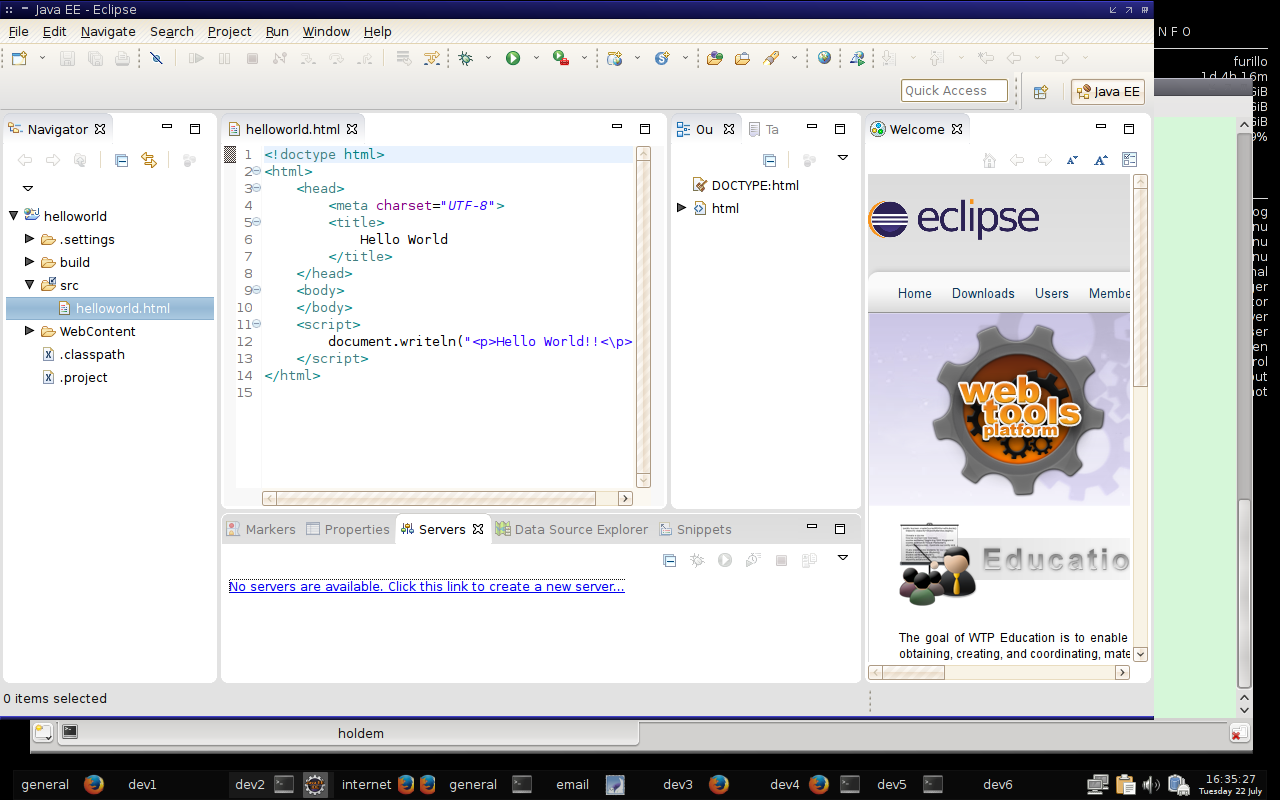Click the Step Into Selection toolbar icon
Screen dimensions: 1280x800
pos(431,58)
